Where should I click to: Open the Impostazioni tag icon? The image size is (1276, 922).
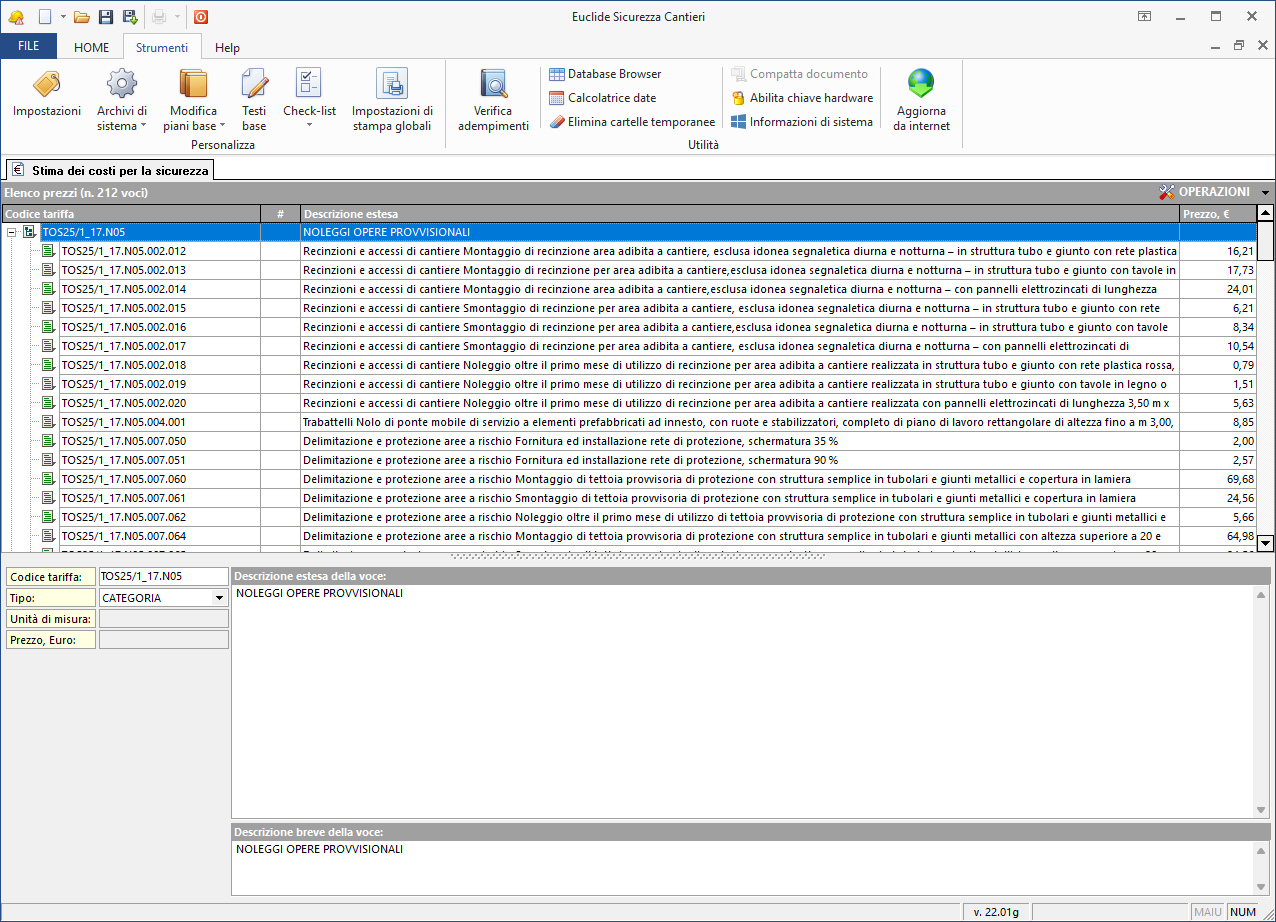click(46, 85)
